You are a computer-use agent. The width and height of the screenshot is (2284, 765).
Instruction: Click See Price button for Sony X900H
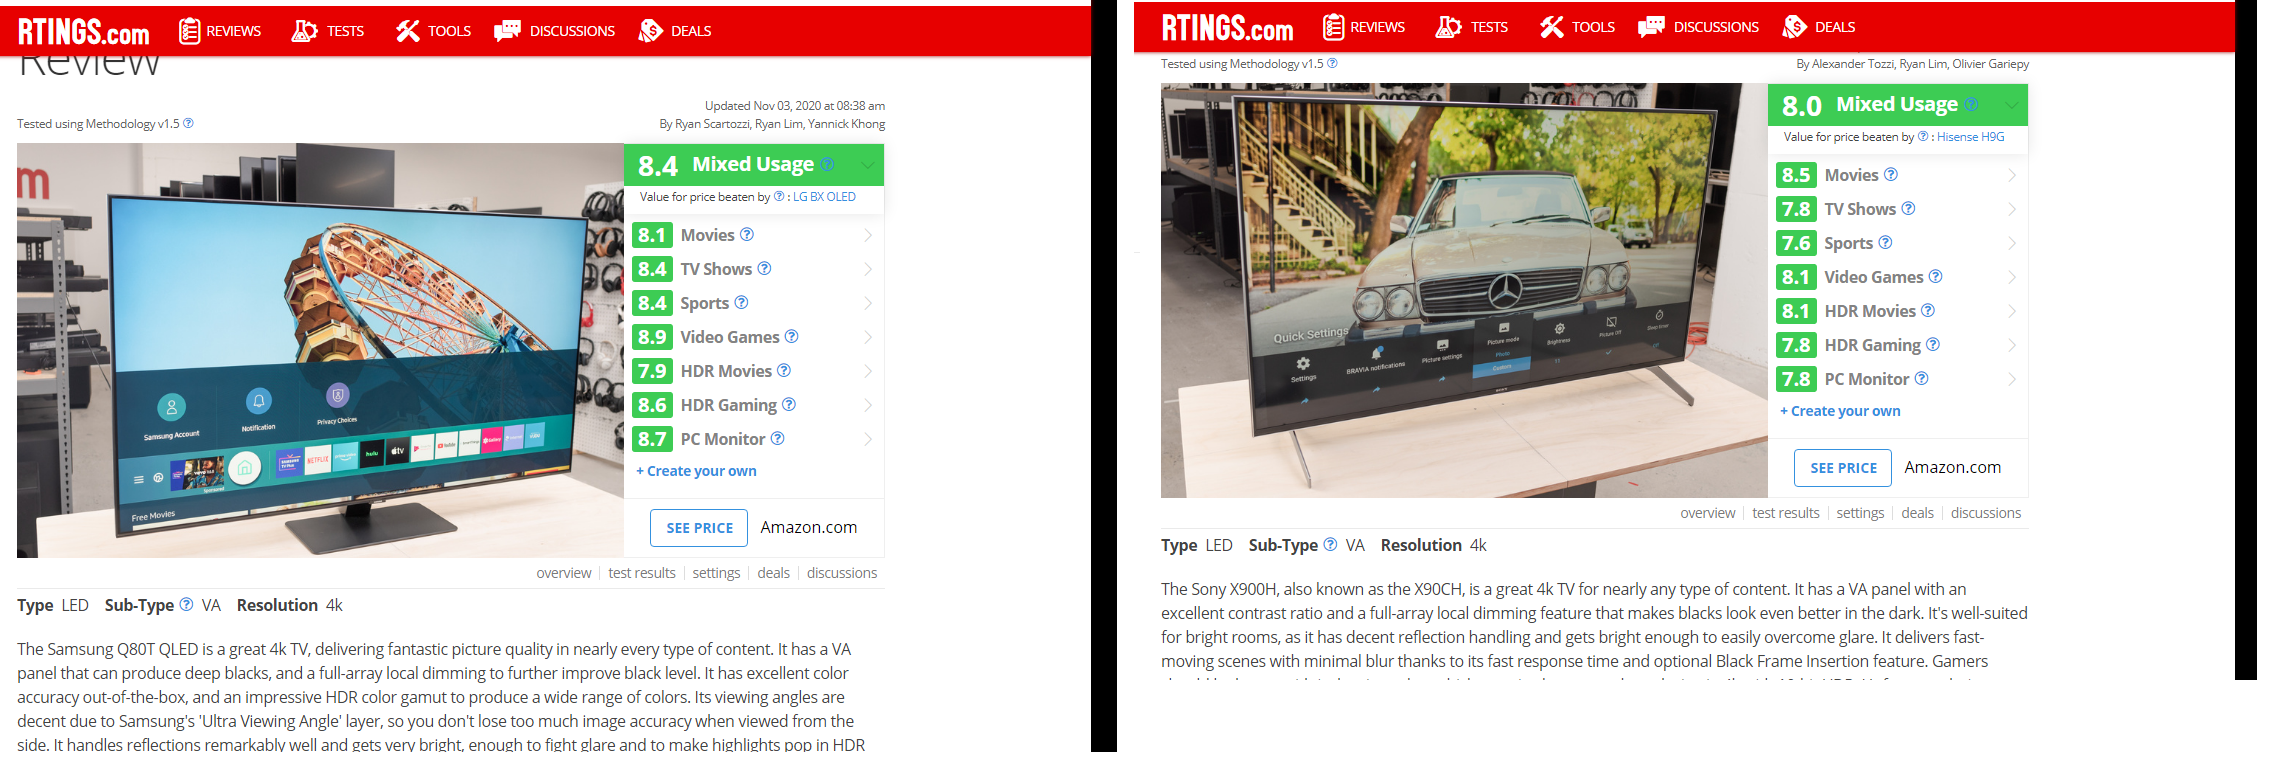(x=1843, y=468)
